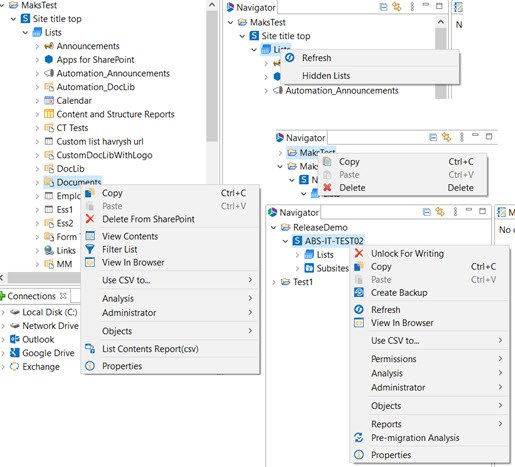Select the Navigator tab in the top-right panel
Screen dimensions: 515x467
tap(251, 7)
